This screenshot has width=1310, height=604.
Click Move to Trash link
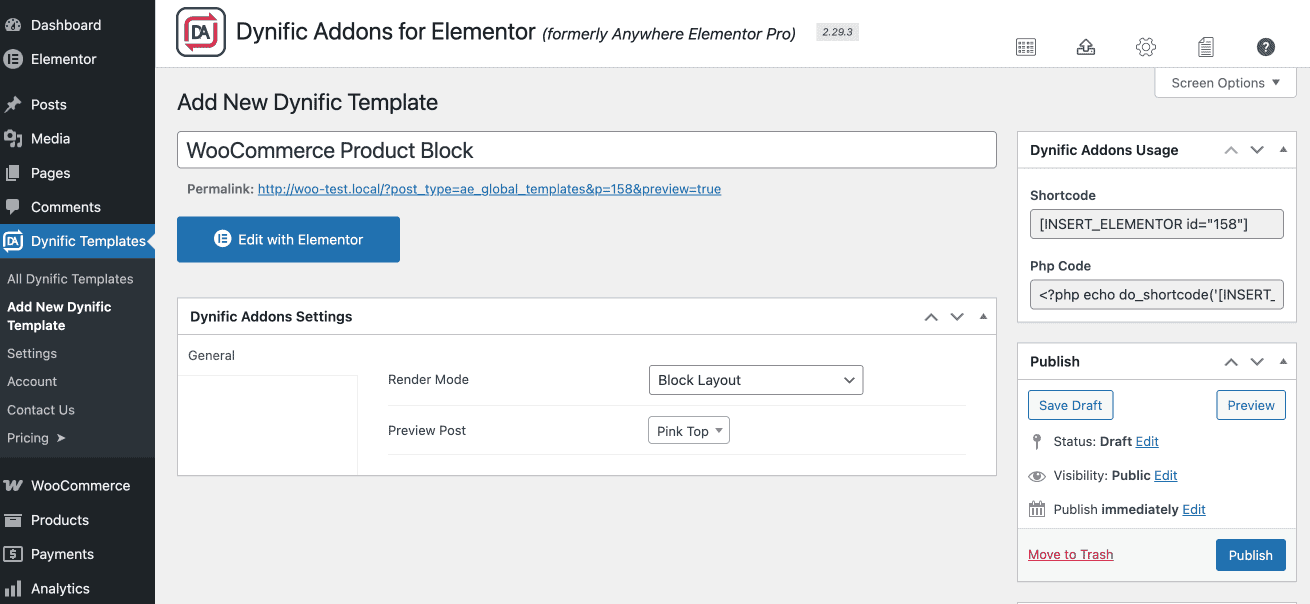tap(1070, 554)
